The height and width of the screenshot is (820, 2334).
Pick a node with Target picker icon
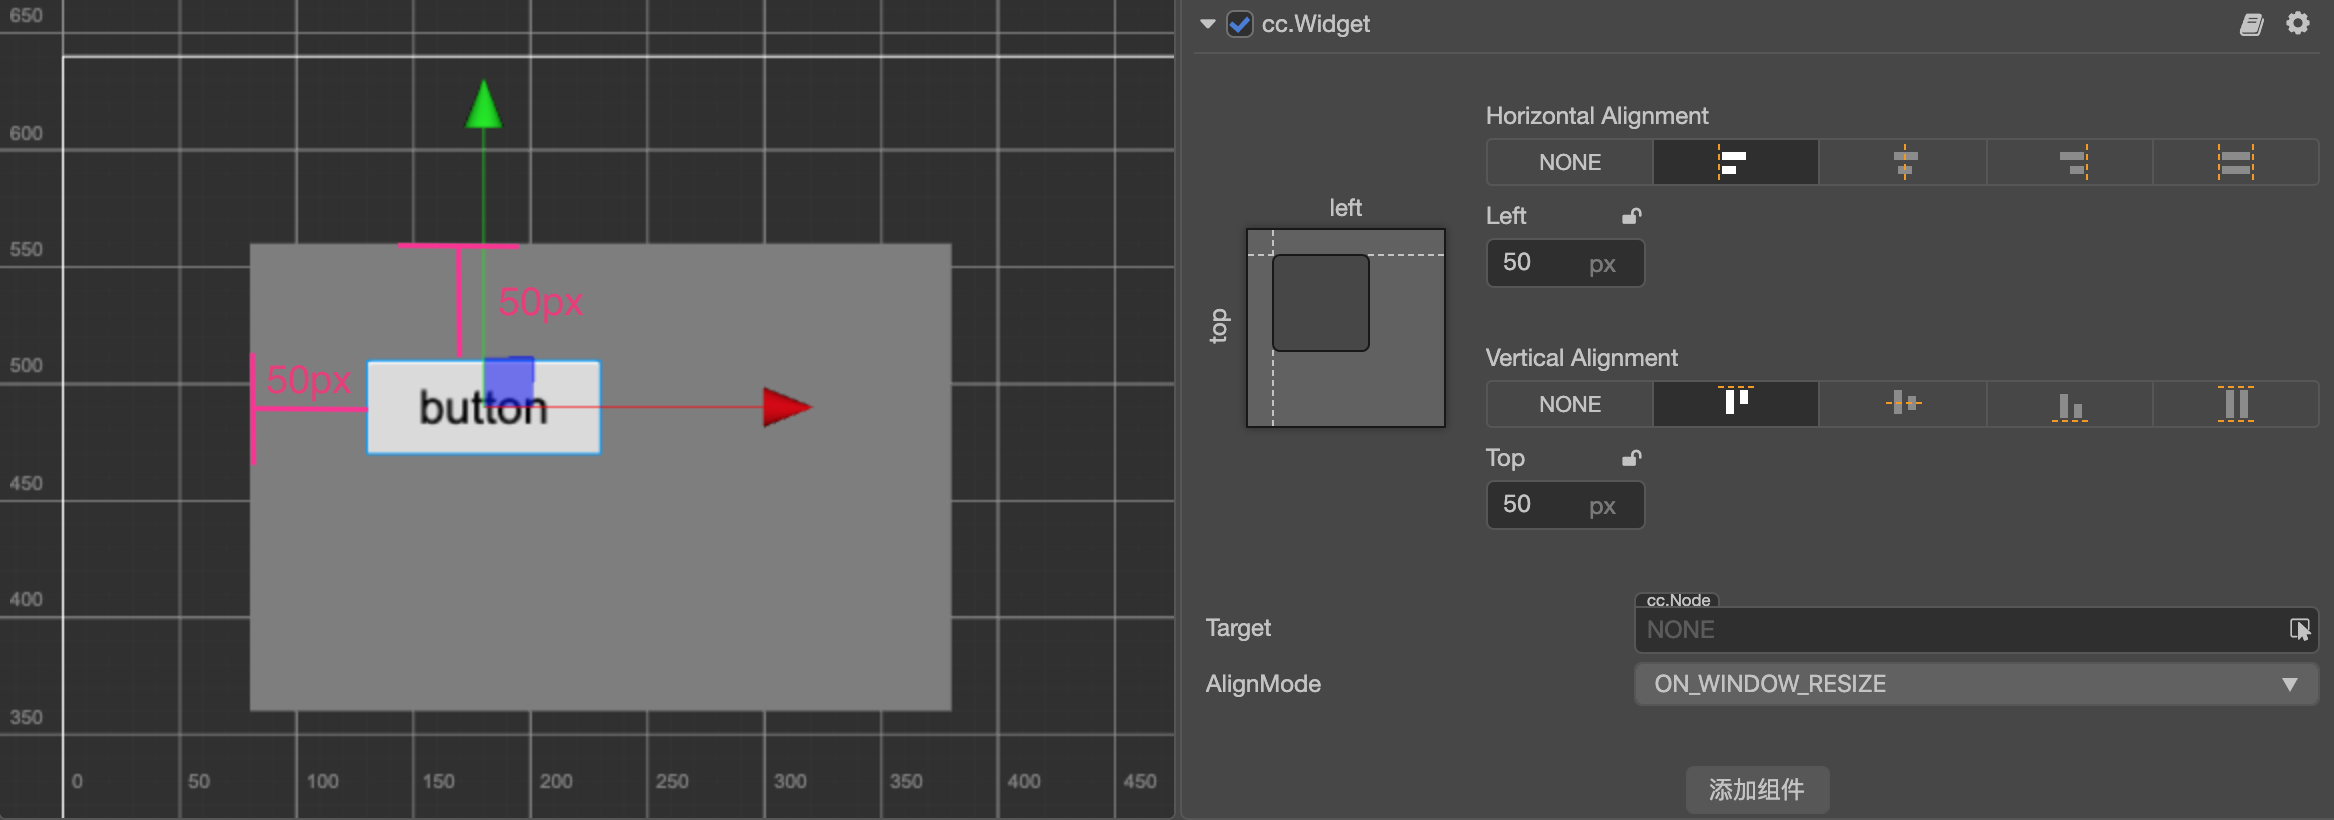coord(2300,629)
